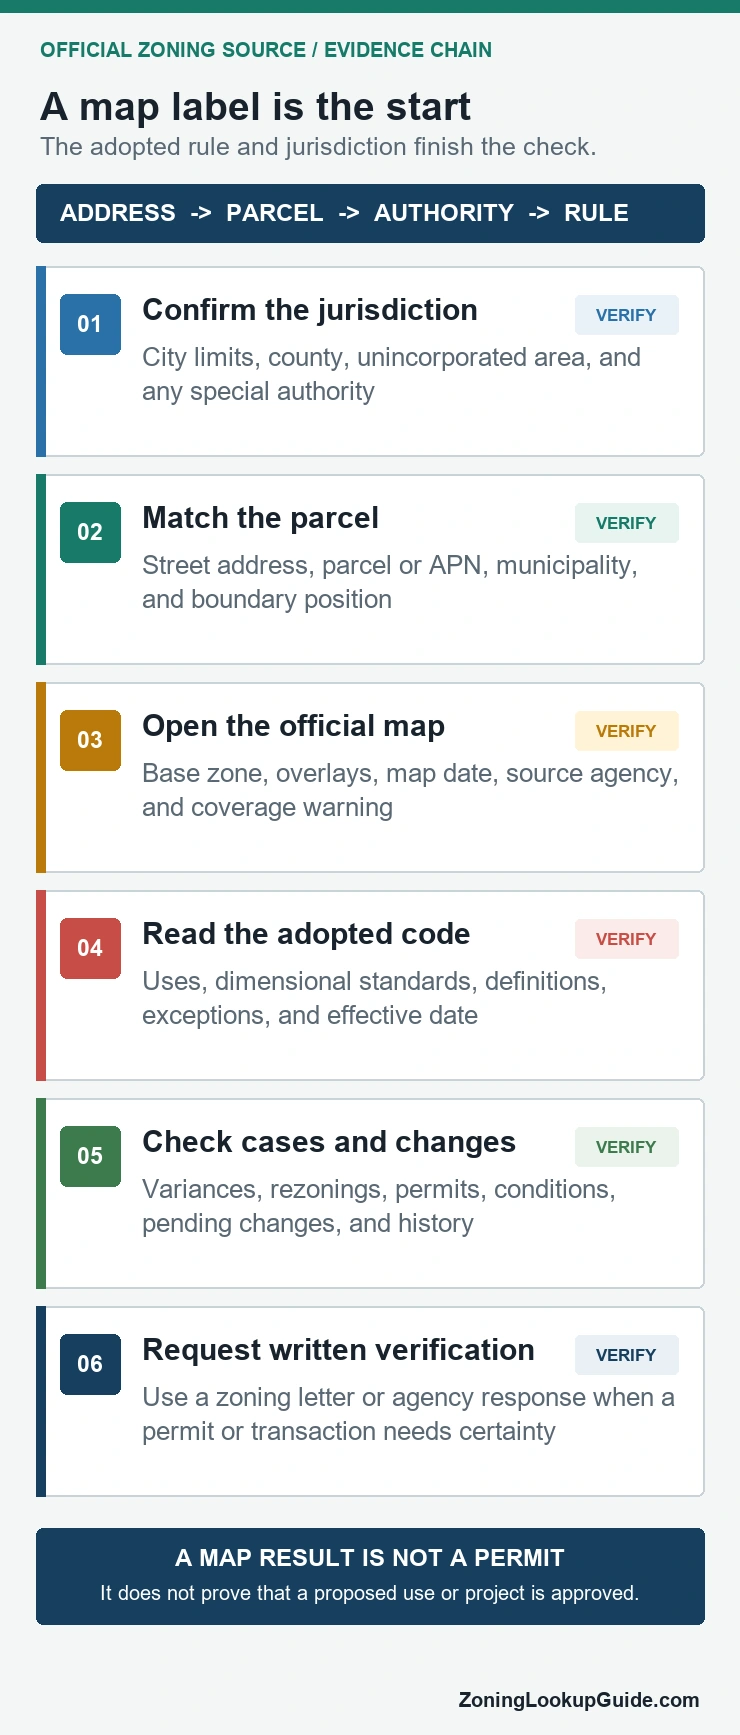This screenshot has height=1735, width=740.
Task: Select the 'Match the parcel' heading
Action: 260,518
